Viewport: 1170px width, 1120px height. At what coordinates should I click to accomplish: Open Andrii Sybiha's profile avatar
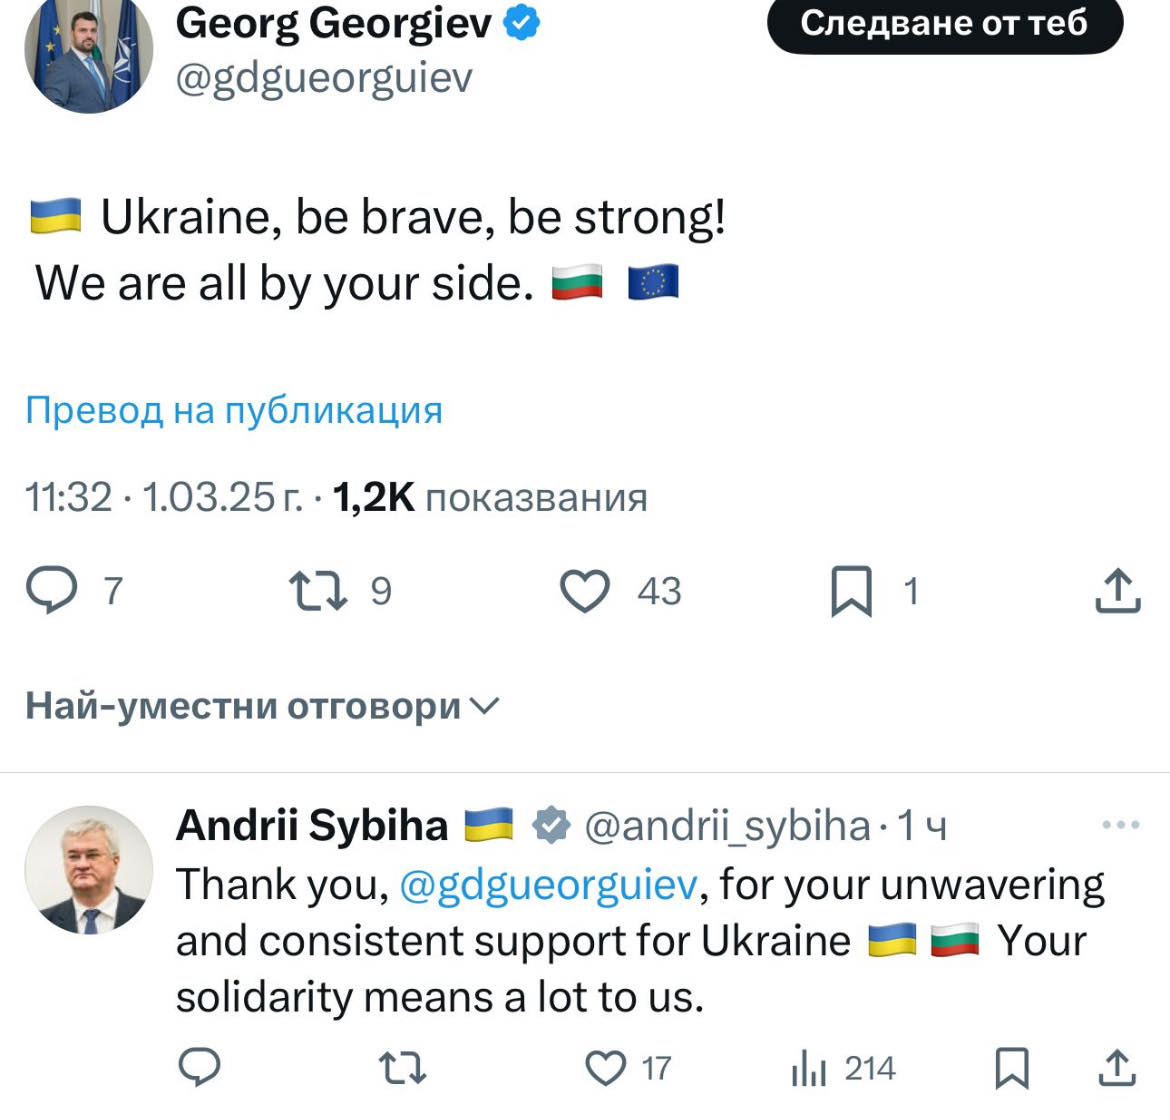(x=88, y=870)
